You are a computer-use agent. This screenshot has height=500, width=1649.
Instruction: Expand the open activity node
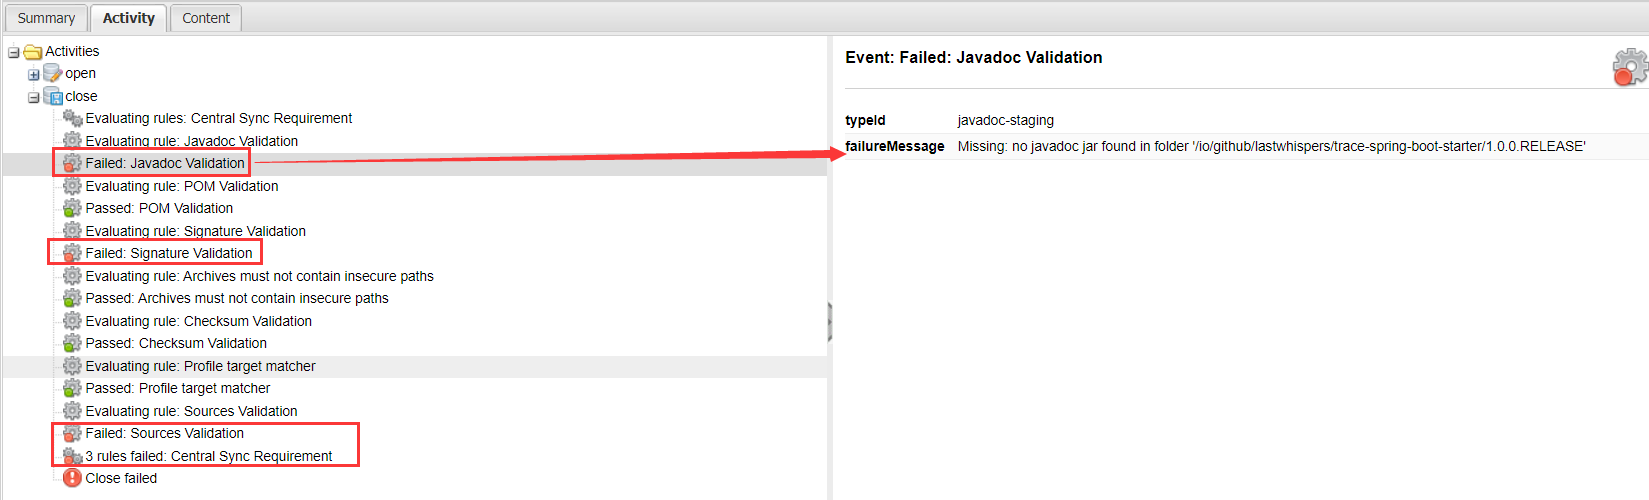pyautogui.click(x=33, y=74)
